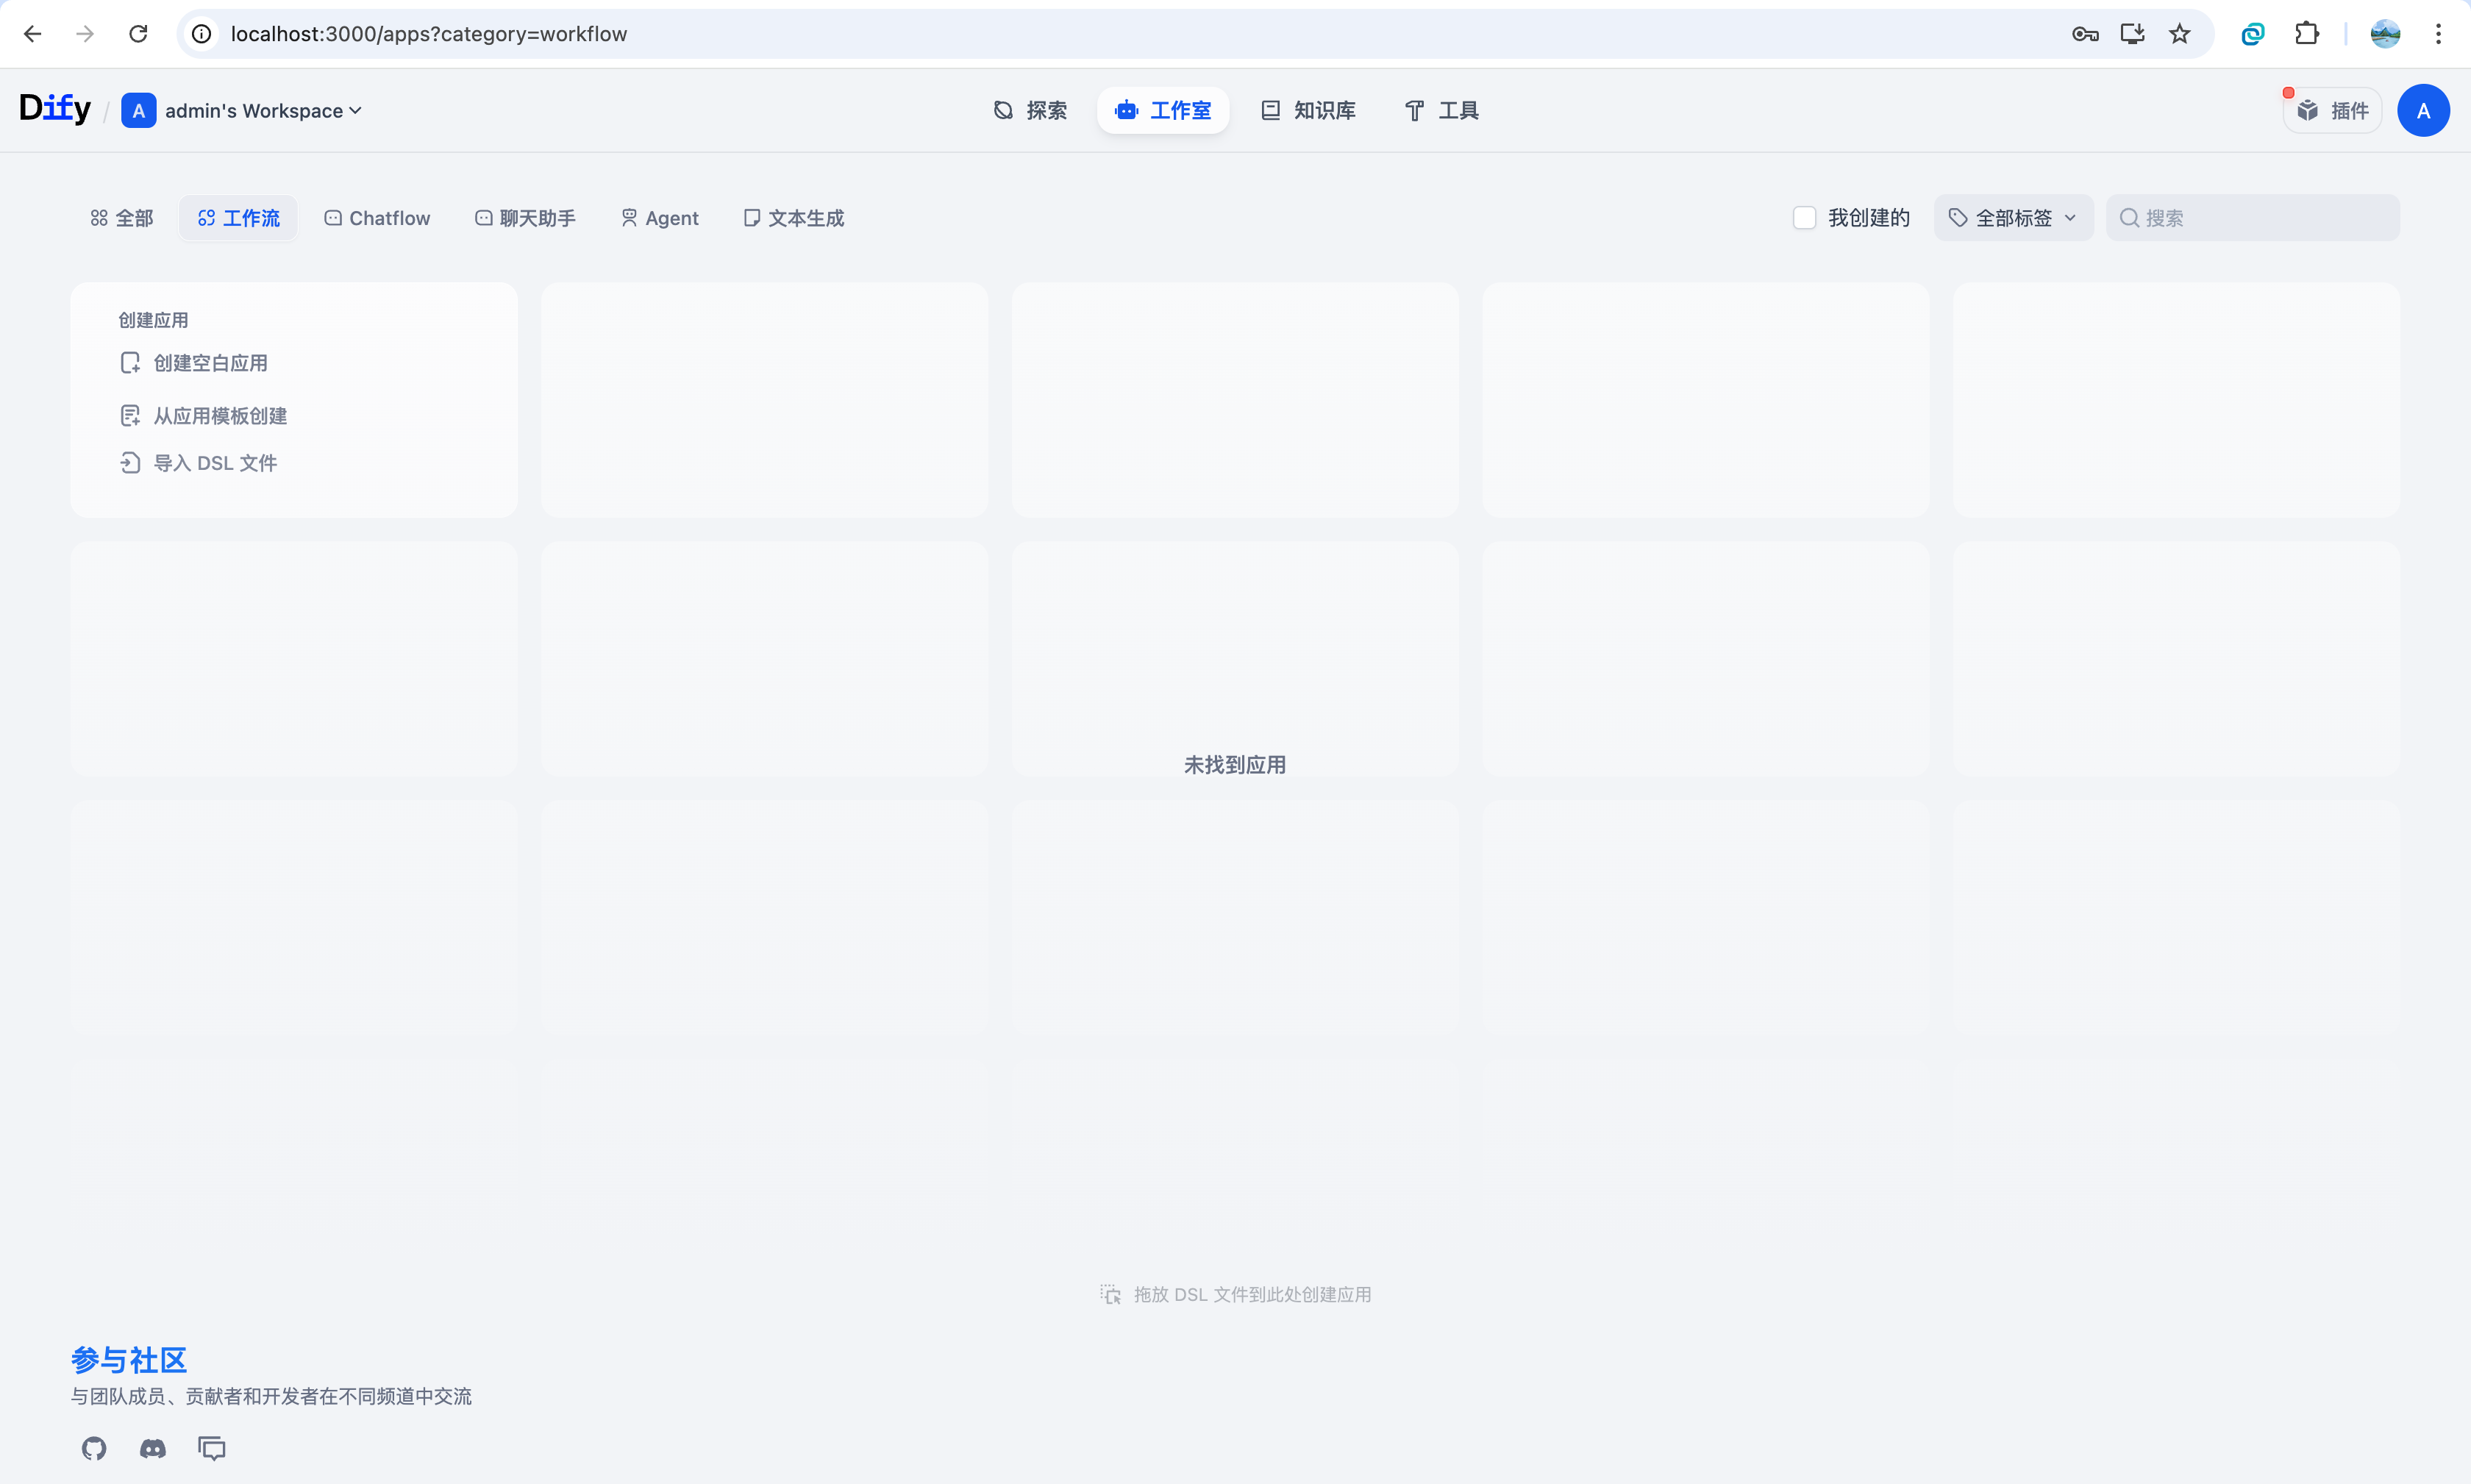Open the Chrome three-dot menu
The width and height of the screenshot is (2471, 1484).
point(2438,34)
